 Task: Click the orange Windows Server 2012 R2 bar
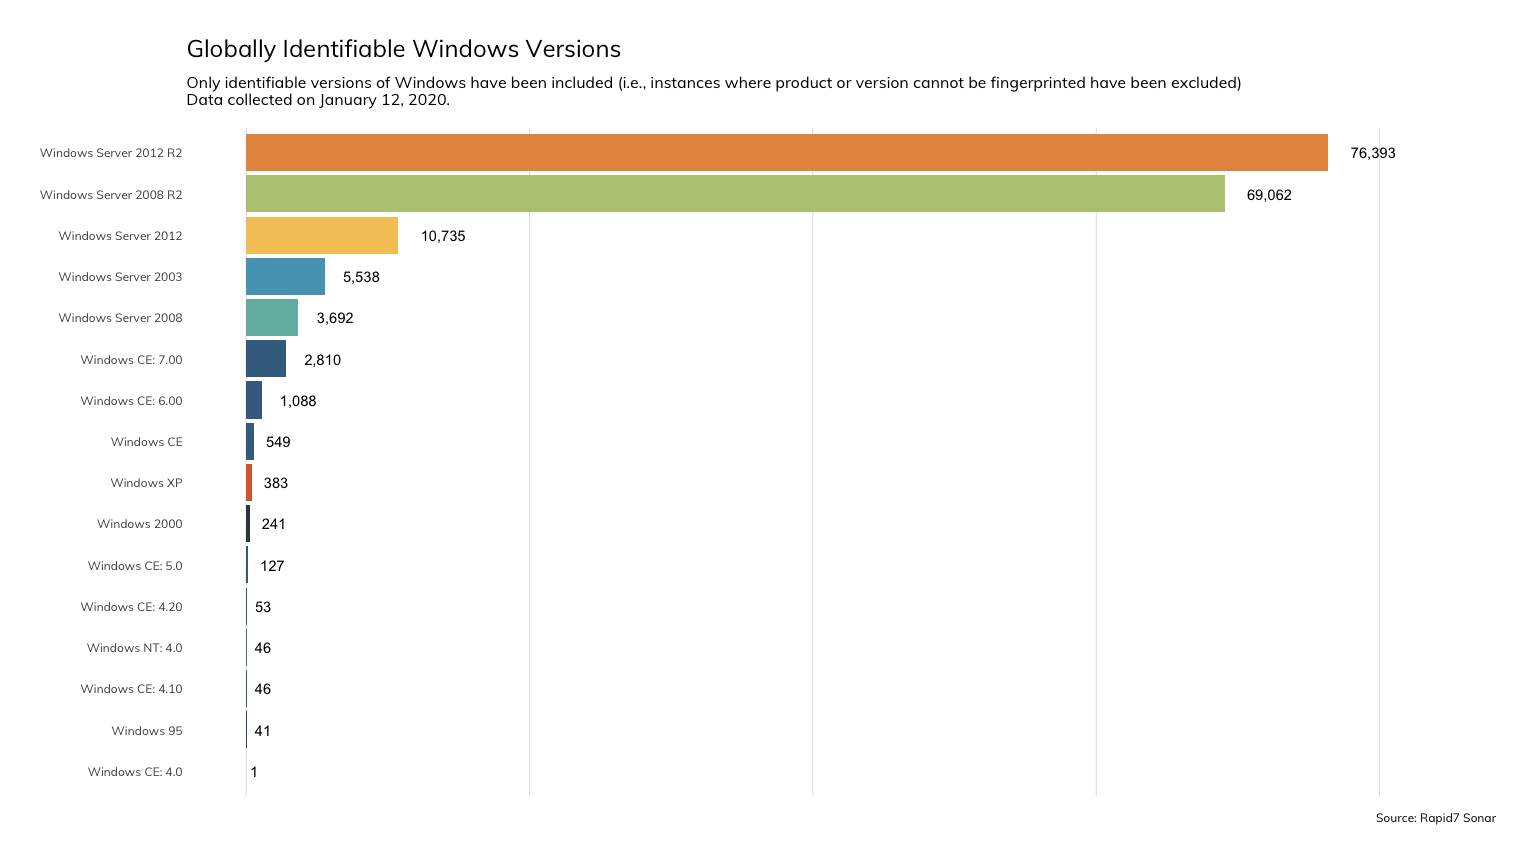786,153
